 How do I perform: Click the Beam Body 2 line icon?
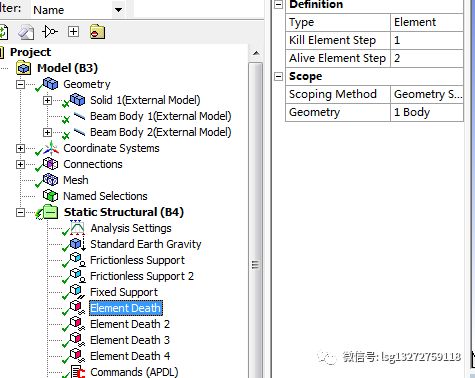pos(79,132)
